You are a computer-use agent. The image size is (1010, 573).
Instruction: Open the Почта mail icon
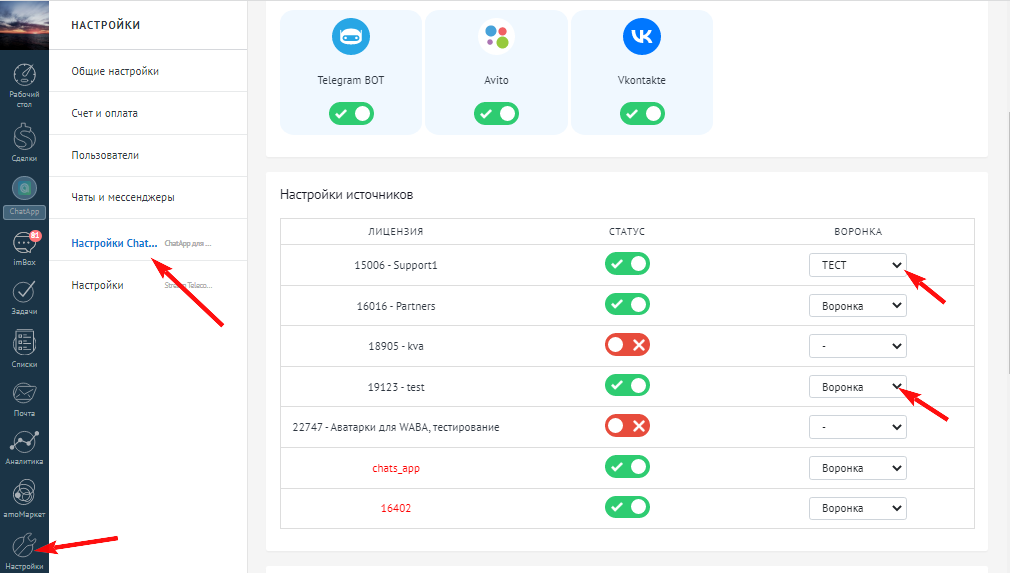(x=24, y=397)
